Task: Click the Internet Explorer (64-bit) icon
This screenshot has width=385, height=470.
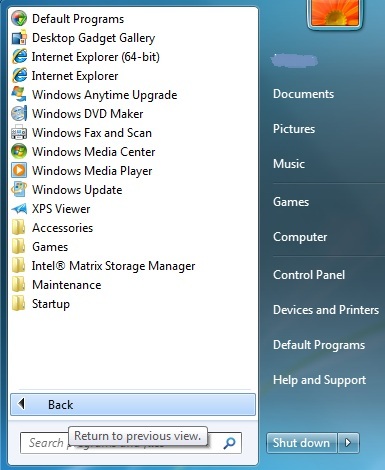Action: click(19, 56)
